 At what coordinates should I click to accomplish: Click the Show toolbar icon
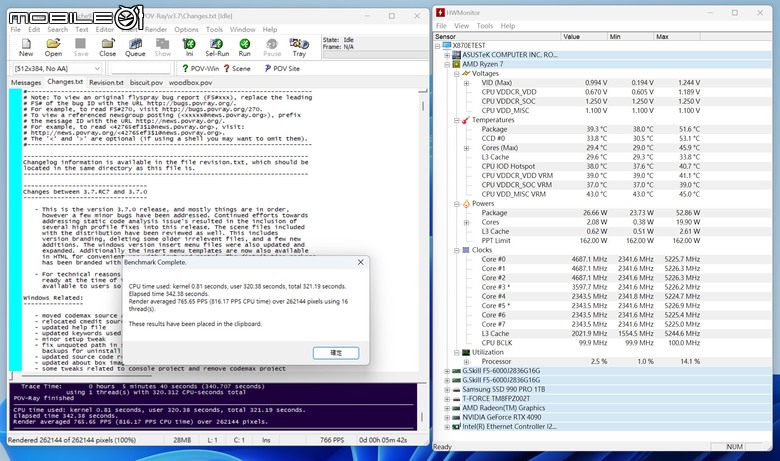pos(163,48)
